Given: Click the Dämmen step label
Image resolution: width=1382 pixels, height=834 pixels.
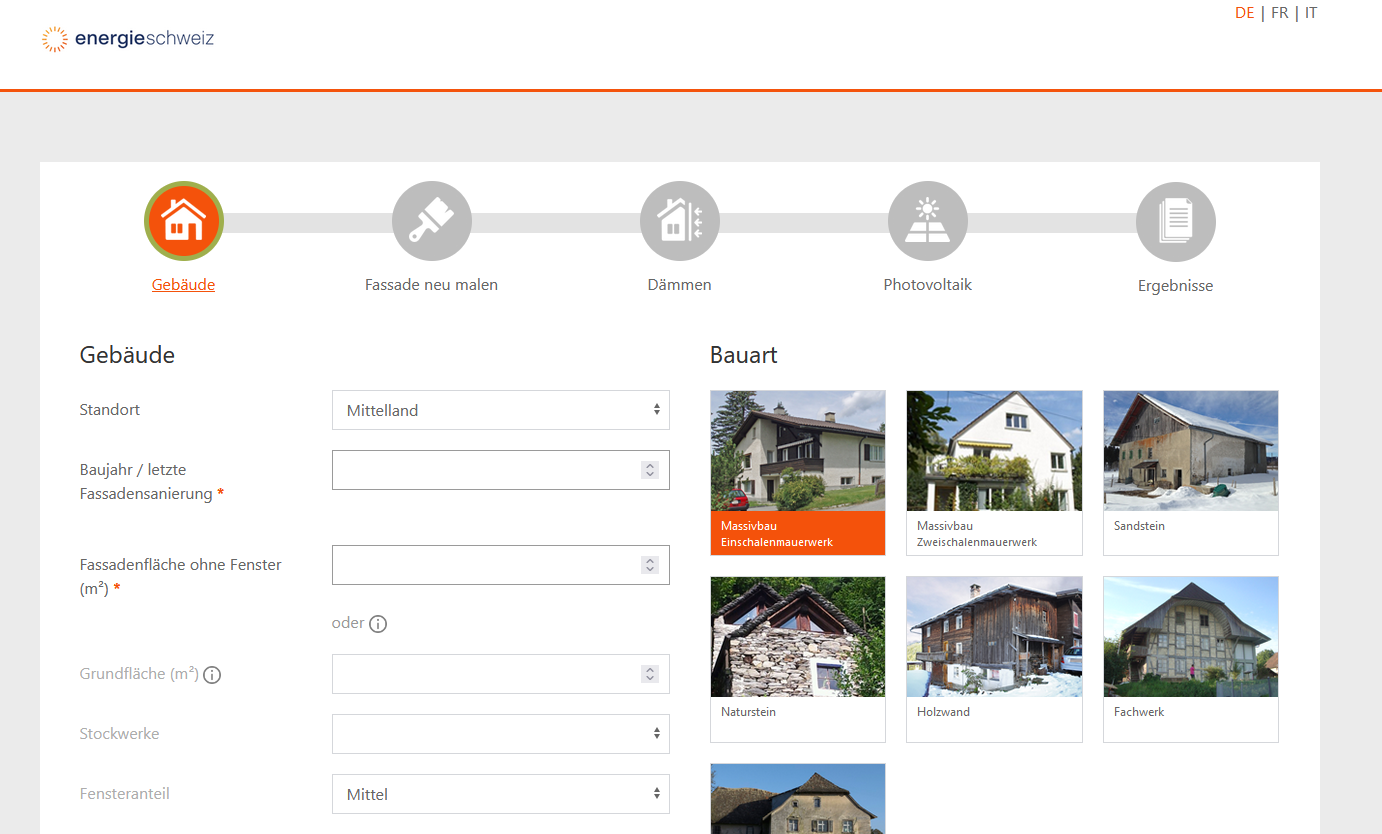Looking at the screenshot, I should point(680,285).
